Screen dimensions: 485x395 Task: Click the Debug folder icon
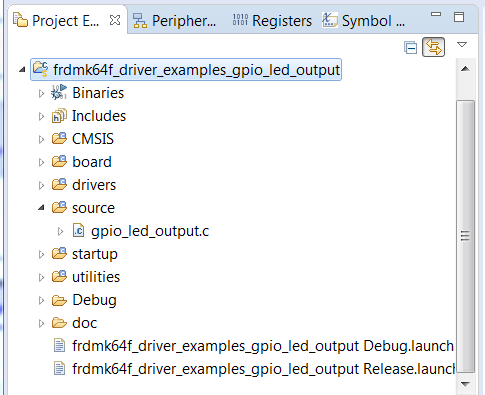pyautogui.click(x=59, y=301)
